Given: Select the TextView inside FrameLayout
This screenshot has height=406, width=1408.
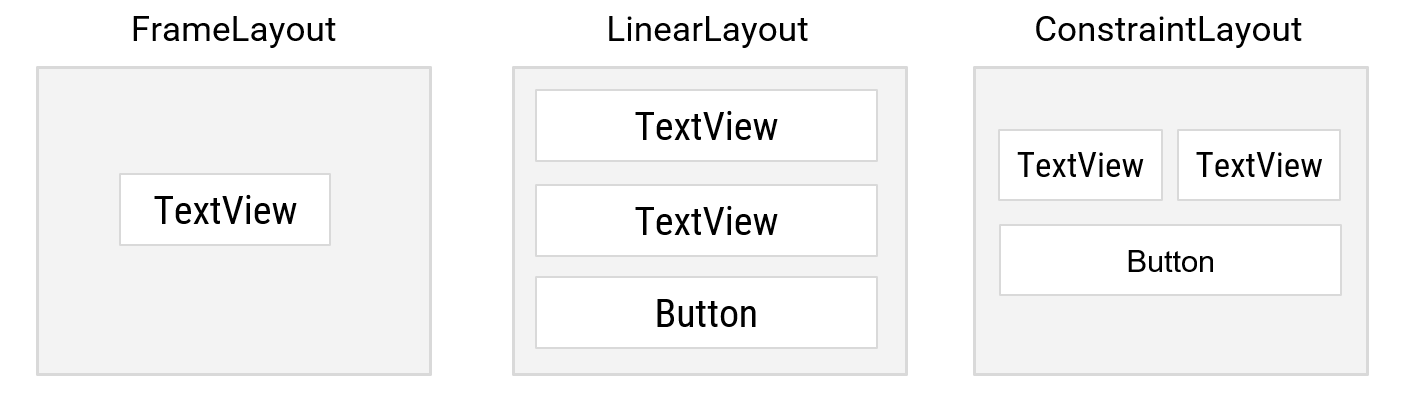Looking at the screenshot, I should coord(225,210).
